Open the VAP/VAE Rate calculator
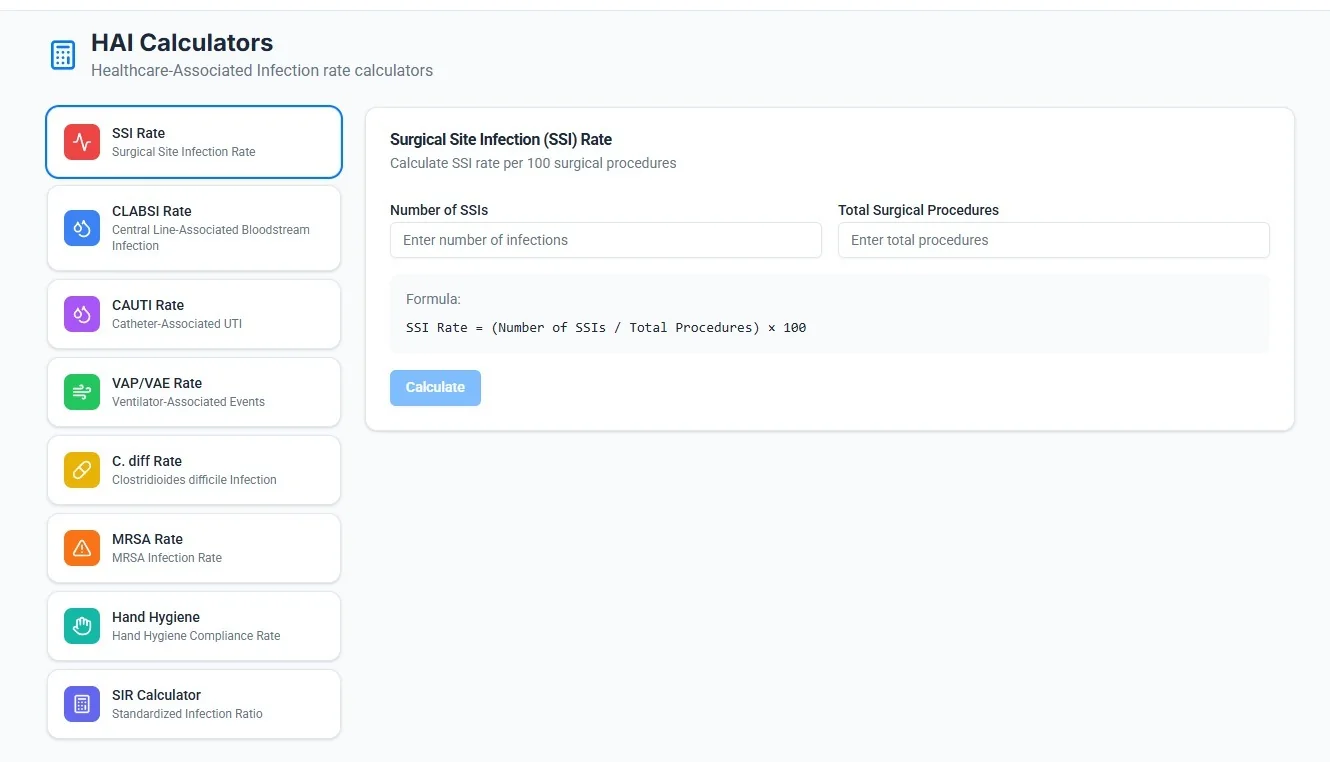This screenshot has height=762, width=1330. pos(194,392)
